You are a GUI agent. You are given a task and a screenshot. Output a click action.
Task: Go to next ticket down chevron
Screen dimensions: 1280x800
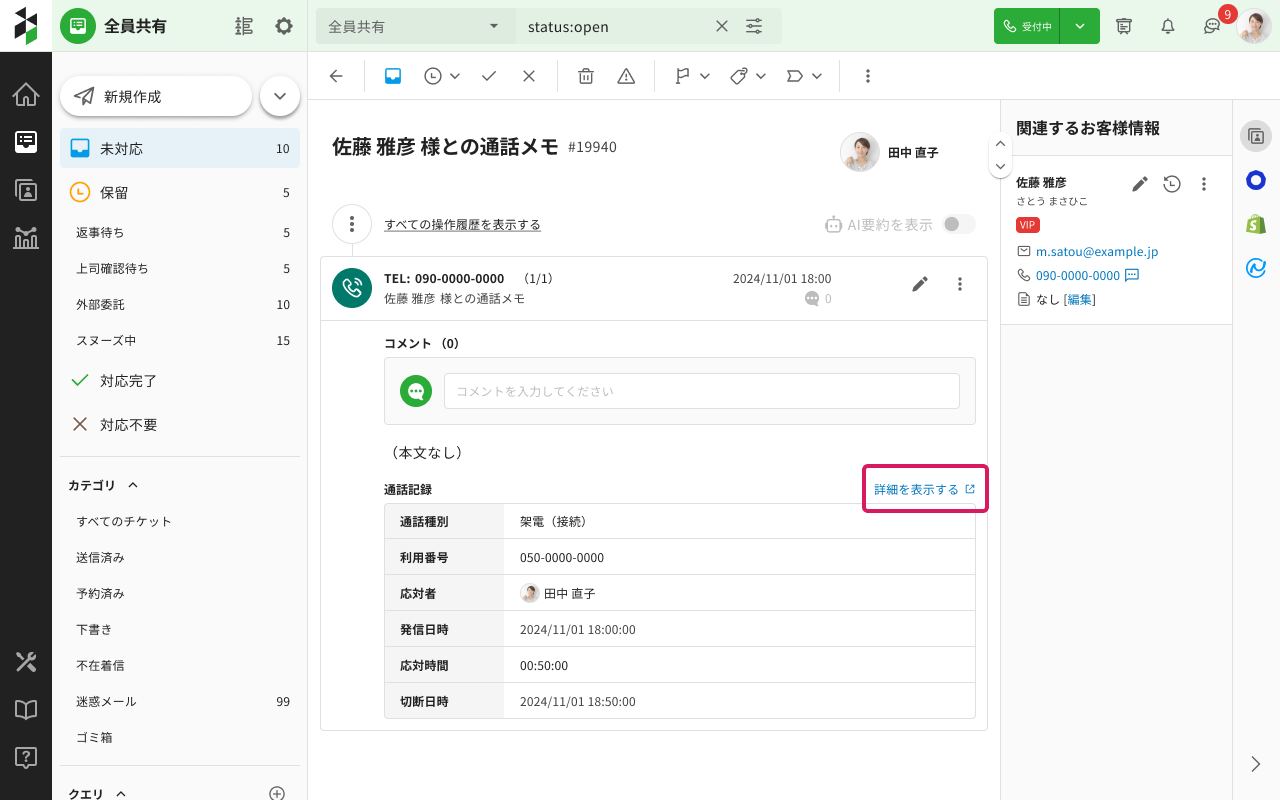coord(1000,166)
